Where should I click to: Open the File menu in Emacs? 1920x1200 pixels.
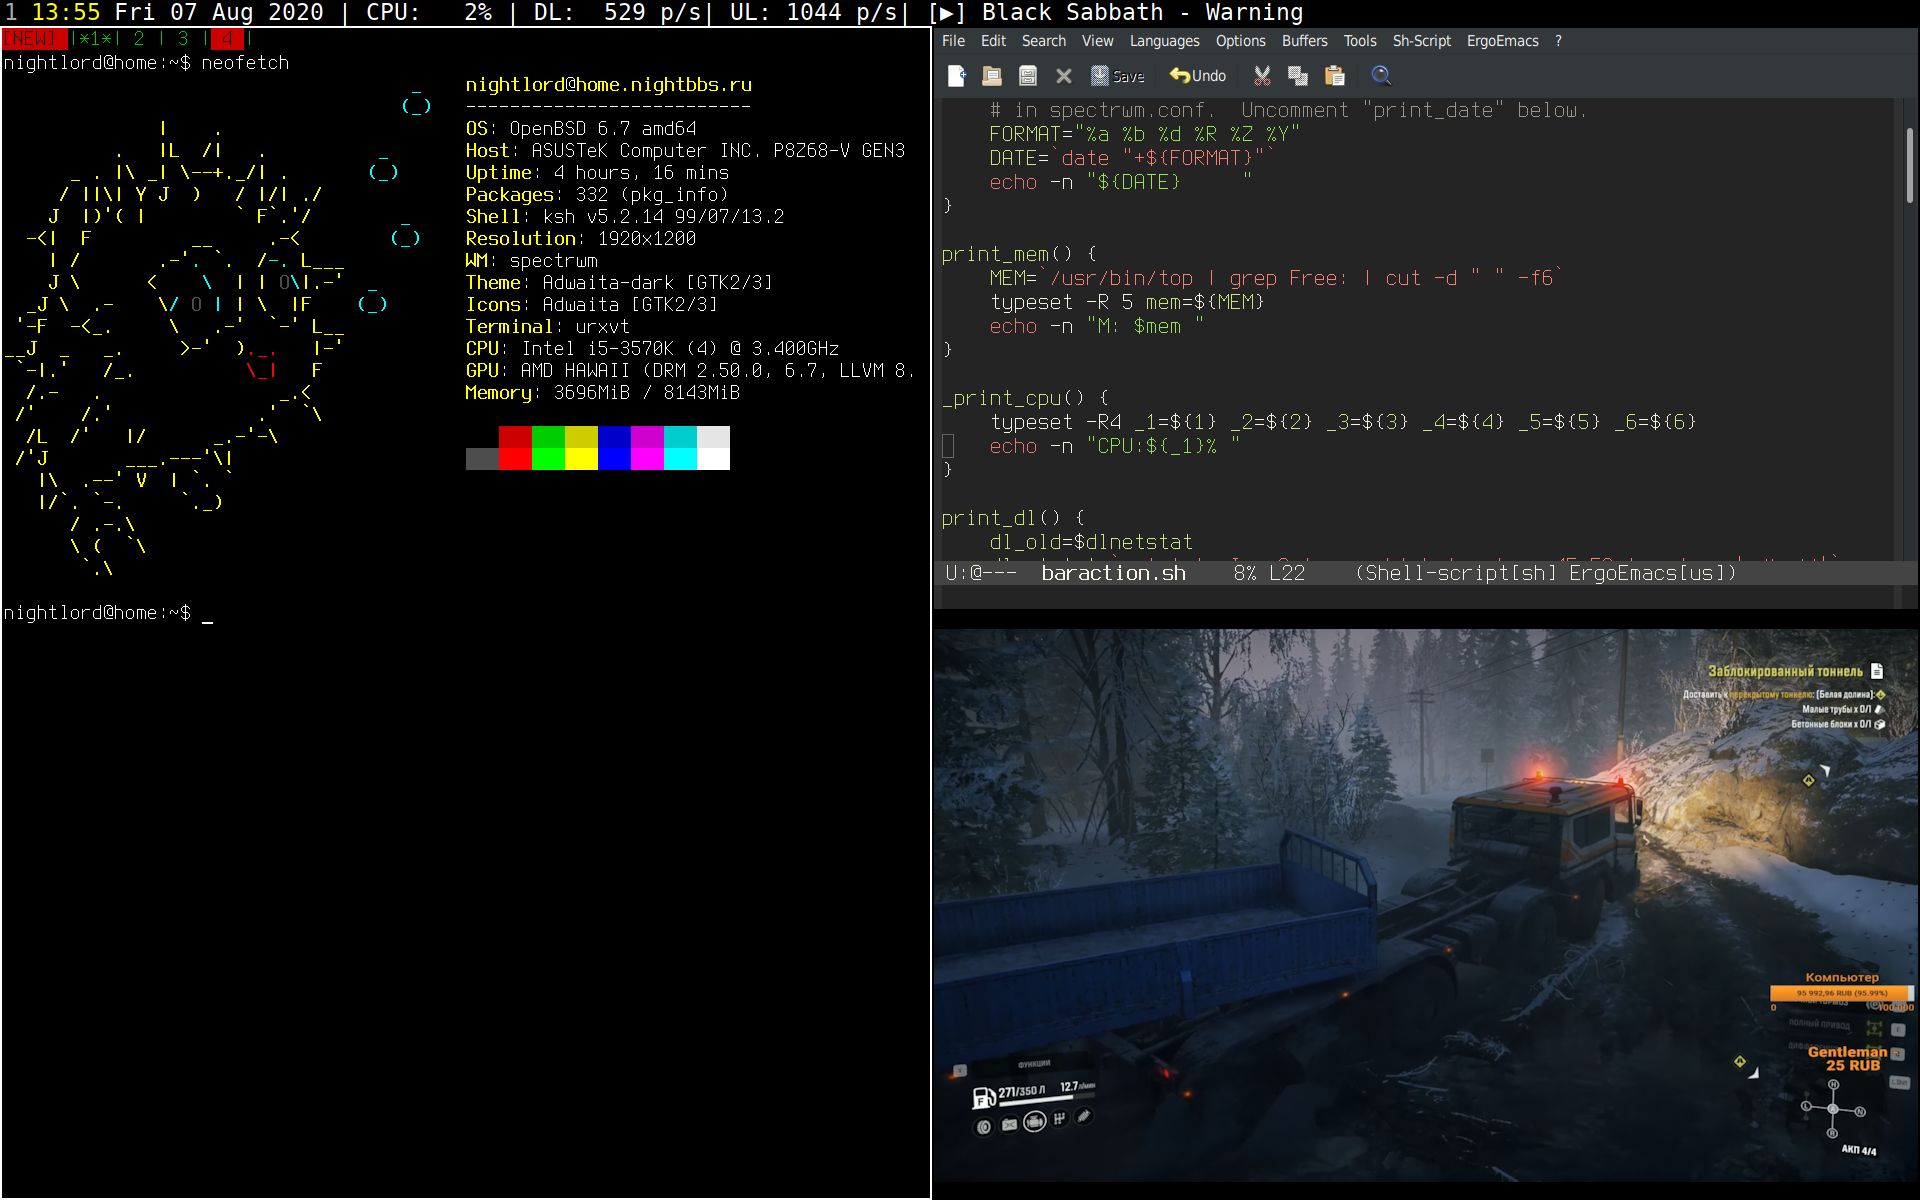[x=953, y=41]
